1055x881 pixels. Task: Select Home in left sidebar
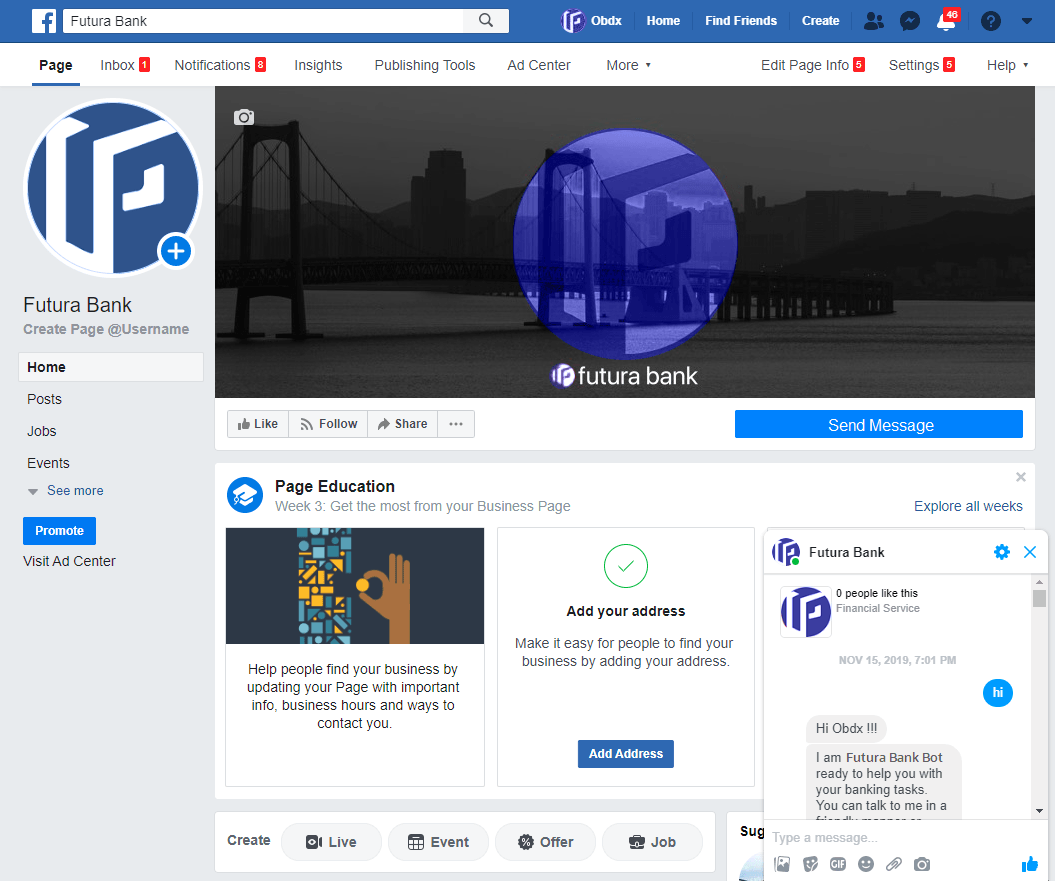point(111,367)
